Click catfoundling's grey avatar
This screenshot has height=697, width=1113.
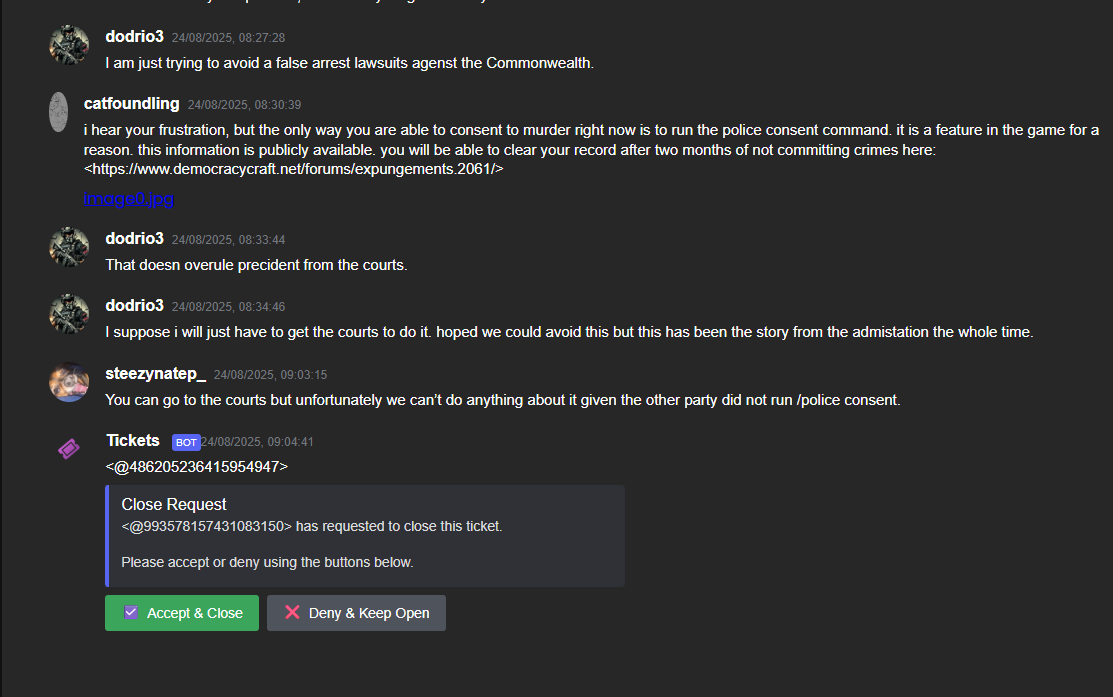(x=58, y=112)
